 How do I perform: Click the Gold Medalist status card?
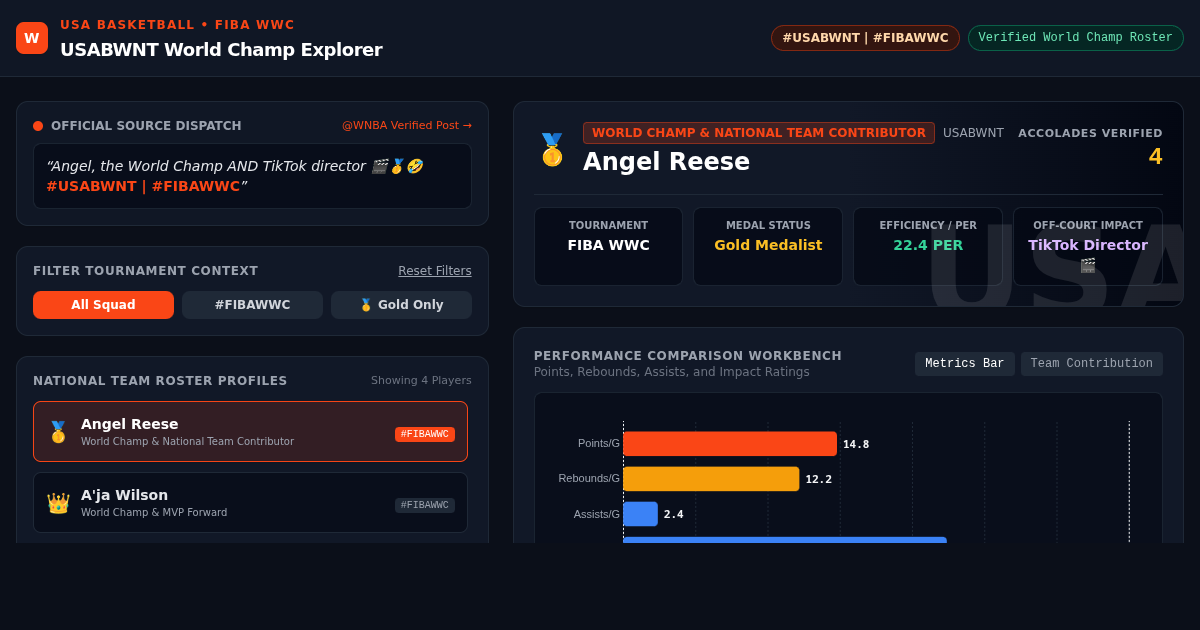point(768,246)
